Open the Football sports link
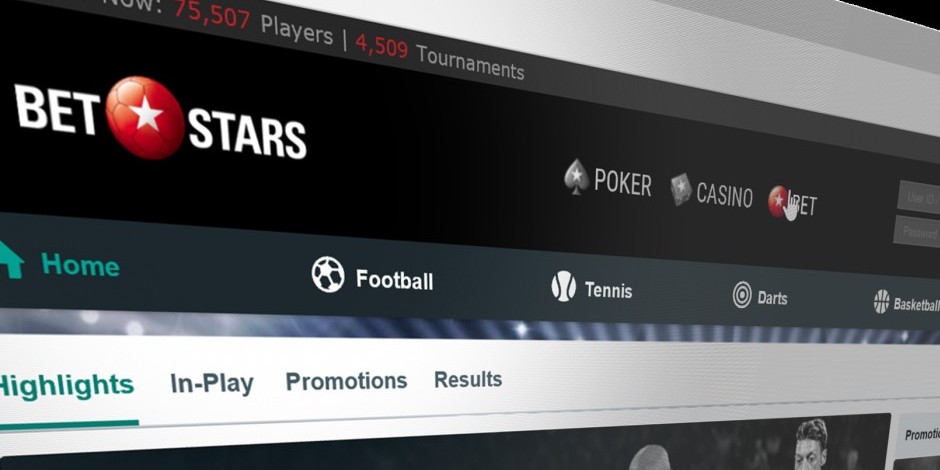940x470 pixels. point(394,280)
